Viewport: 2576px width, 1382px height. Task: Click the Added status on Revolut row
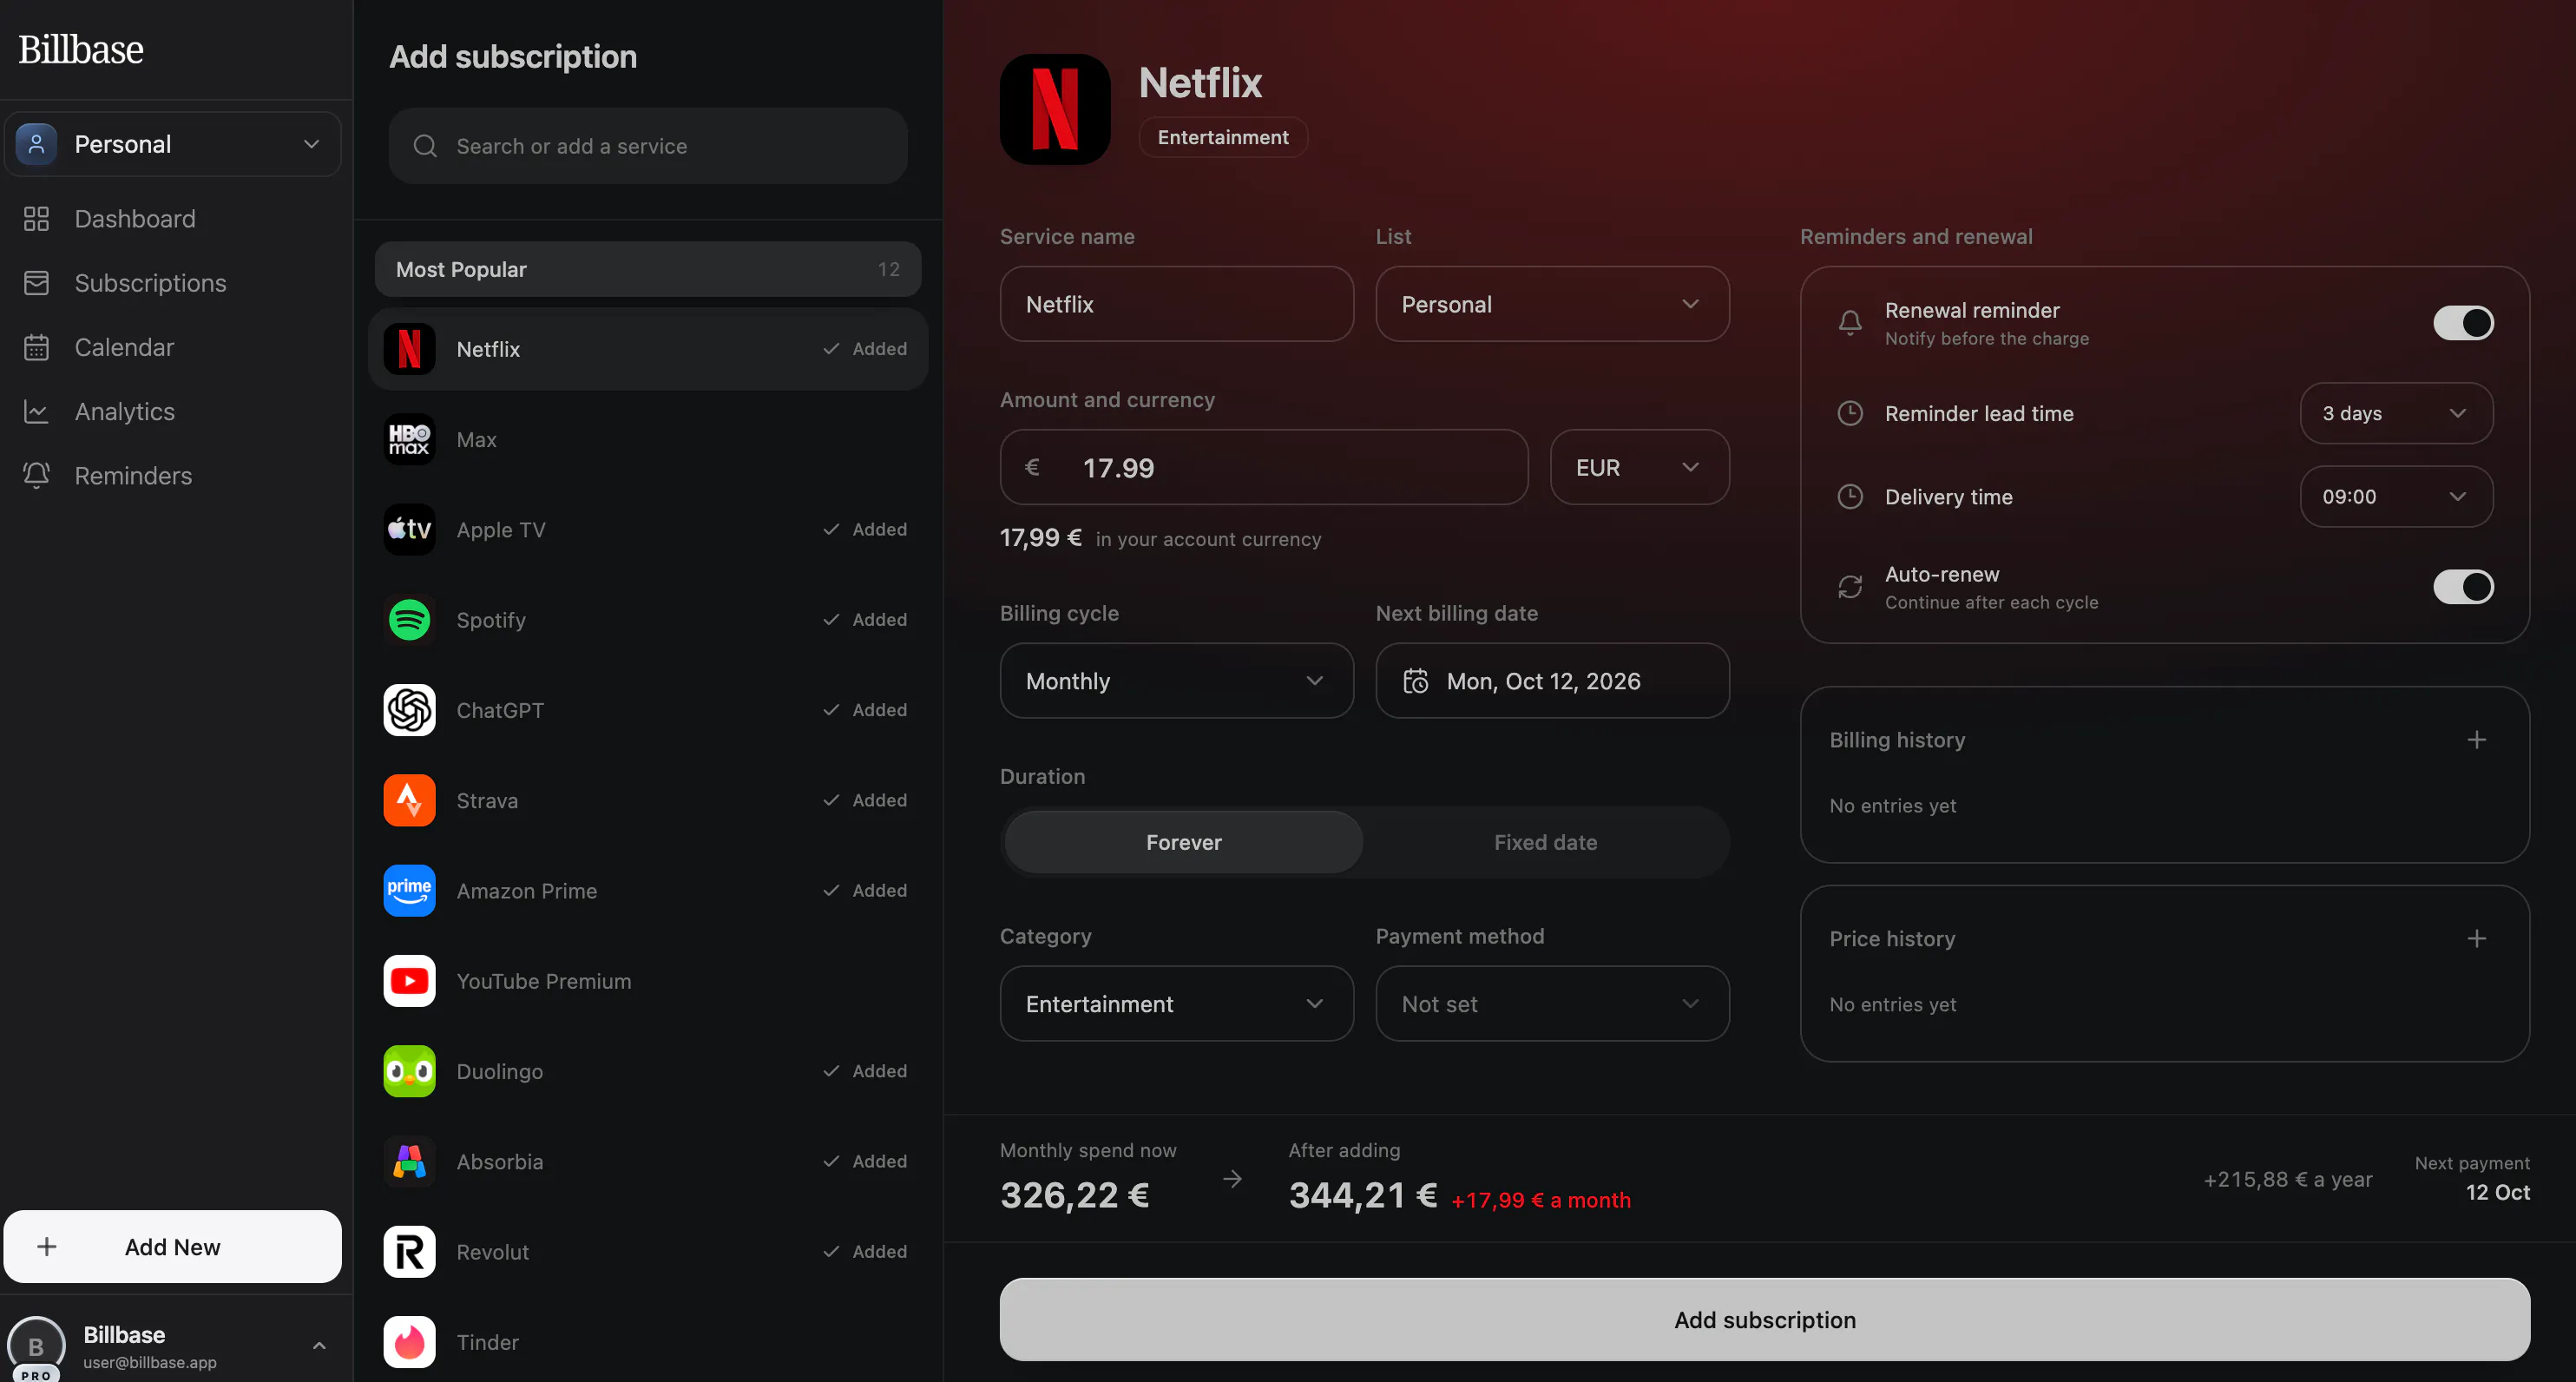[x=865, y=1252]
